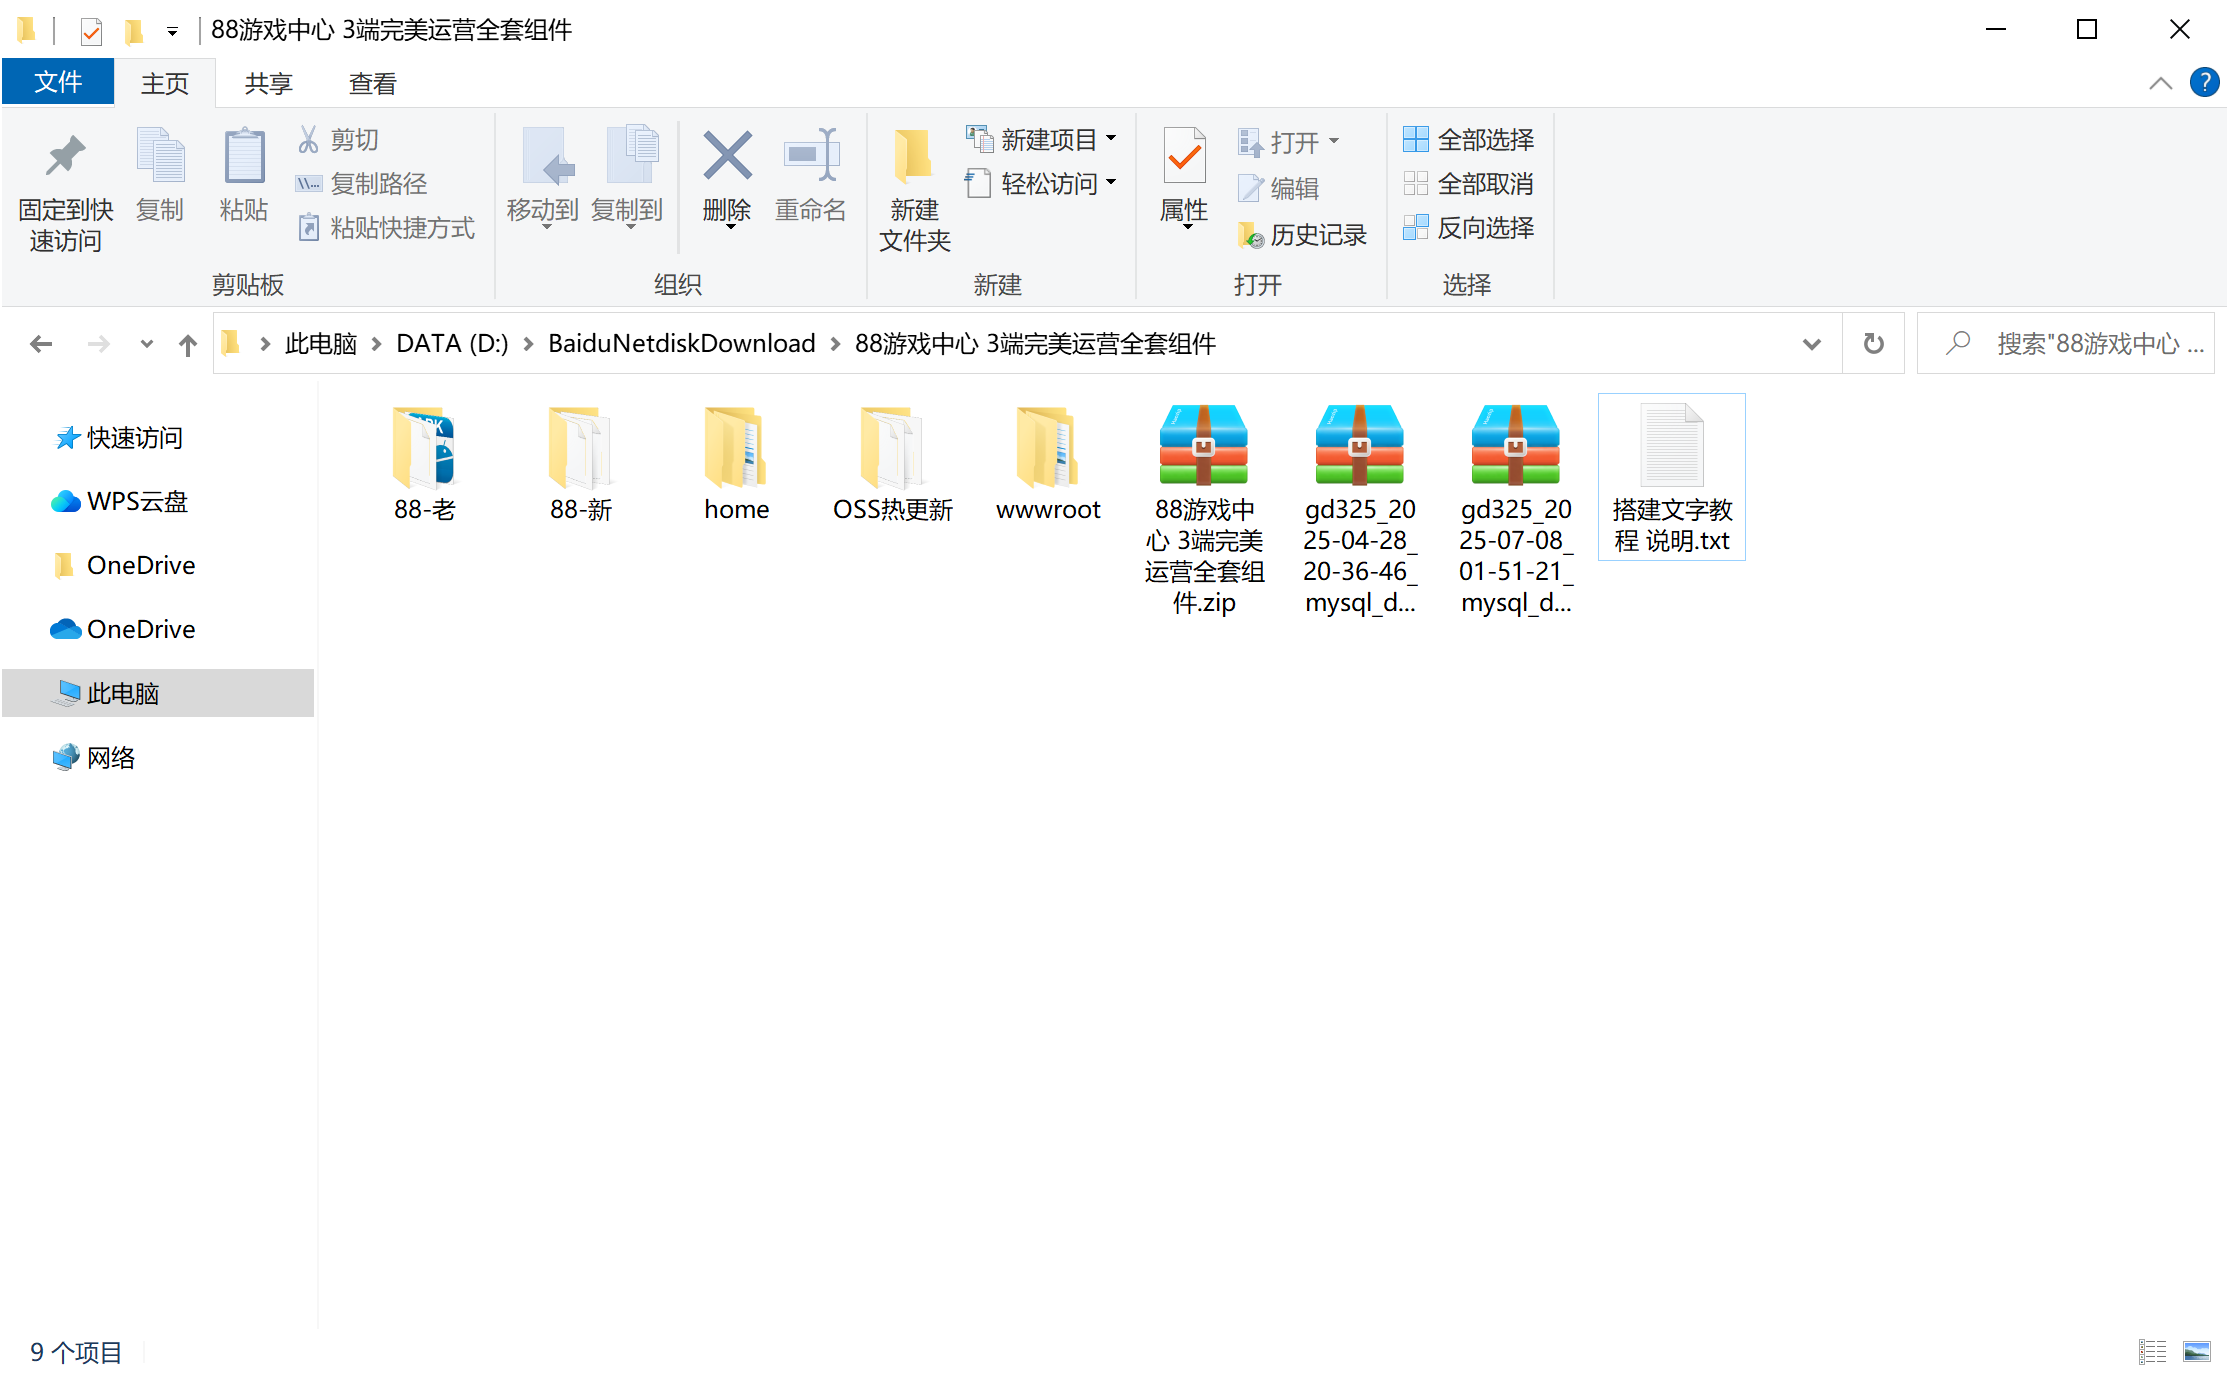Open the address bar history dropdown arrow
Screen dimensions: 2229x1377
[x=1811, y=344]
